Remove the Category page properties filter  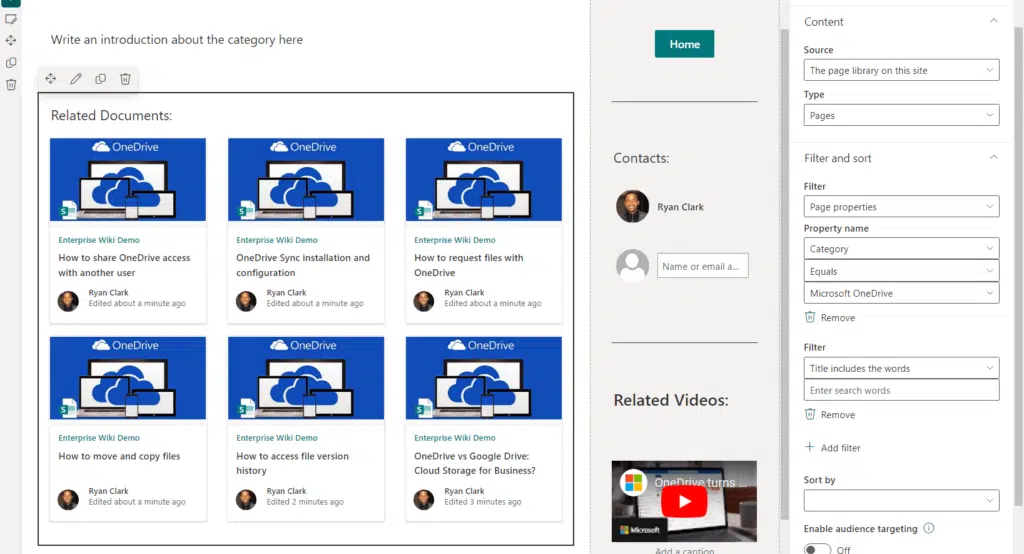(837, 318)
